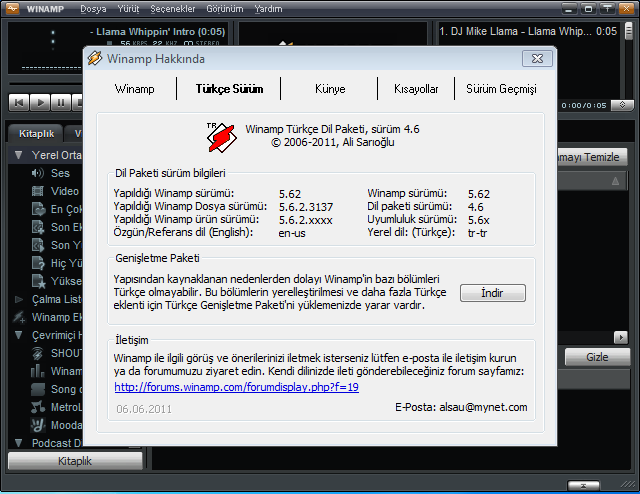
Task: Click the e-mail address alsau@mynet.com
Action: point(483,407)
